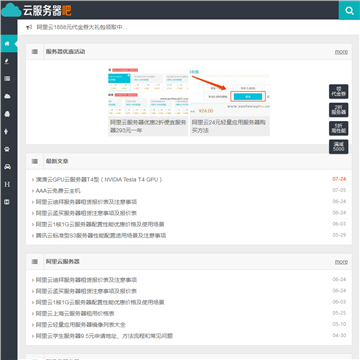Open the search icon in the top bar
Image resolution: width=360 pixels, height=360 pixels.
point(349,11)
